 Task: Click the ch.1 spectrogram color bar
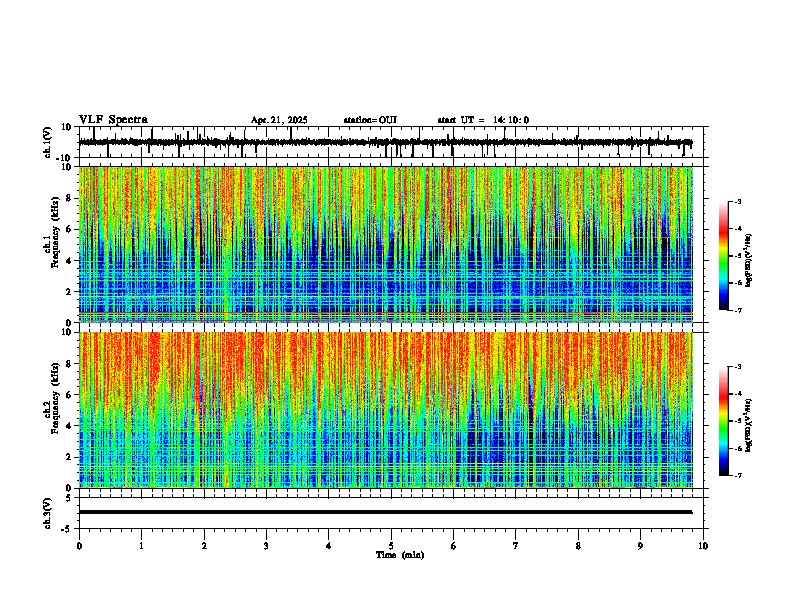[x=724, y=256]
